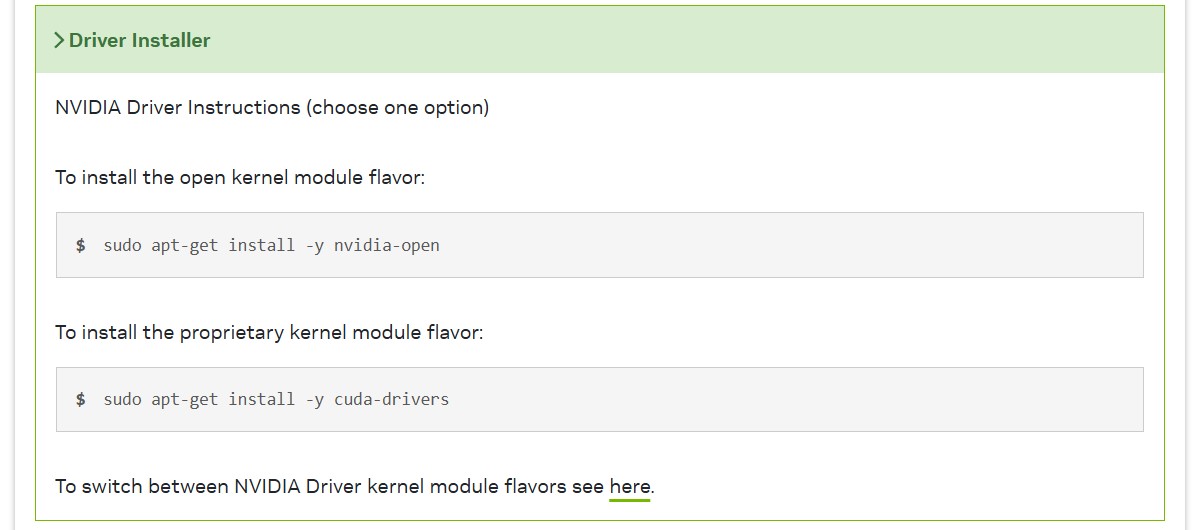
Task: Click the "NVIDIA Driver Instructions (choose one option)" text
Action: 272,108
